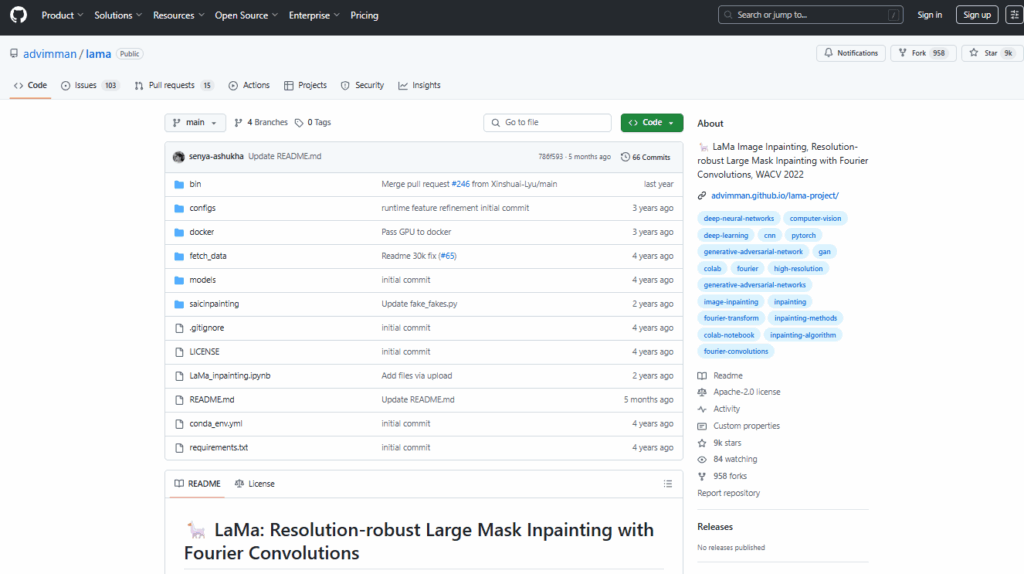Click the configs folder icon
The image size is (1024, 574).
tap(179, 208)
